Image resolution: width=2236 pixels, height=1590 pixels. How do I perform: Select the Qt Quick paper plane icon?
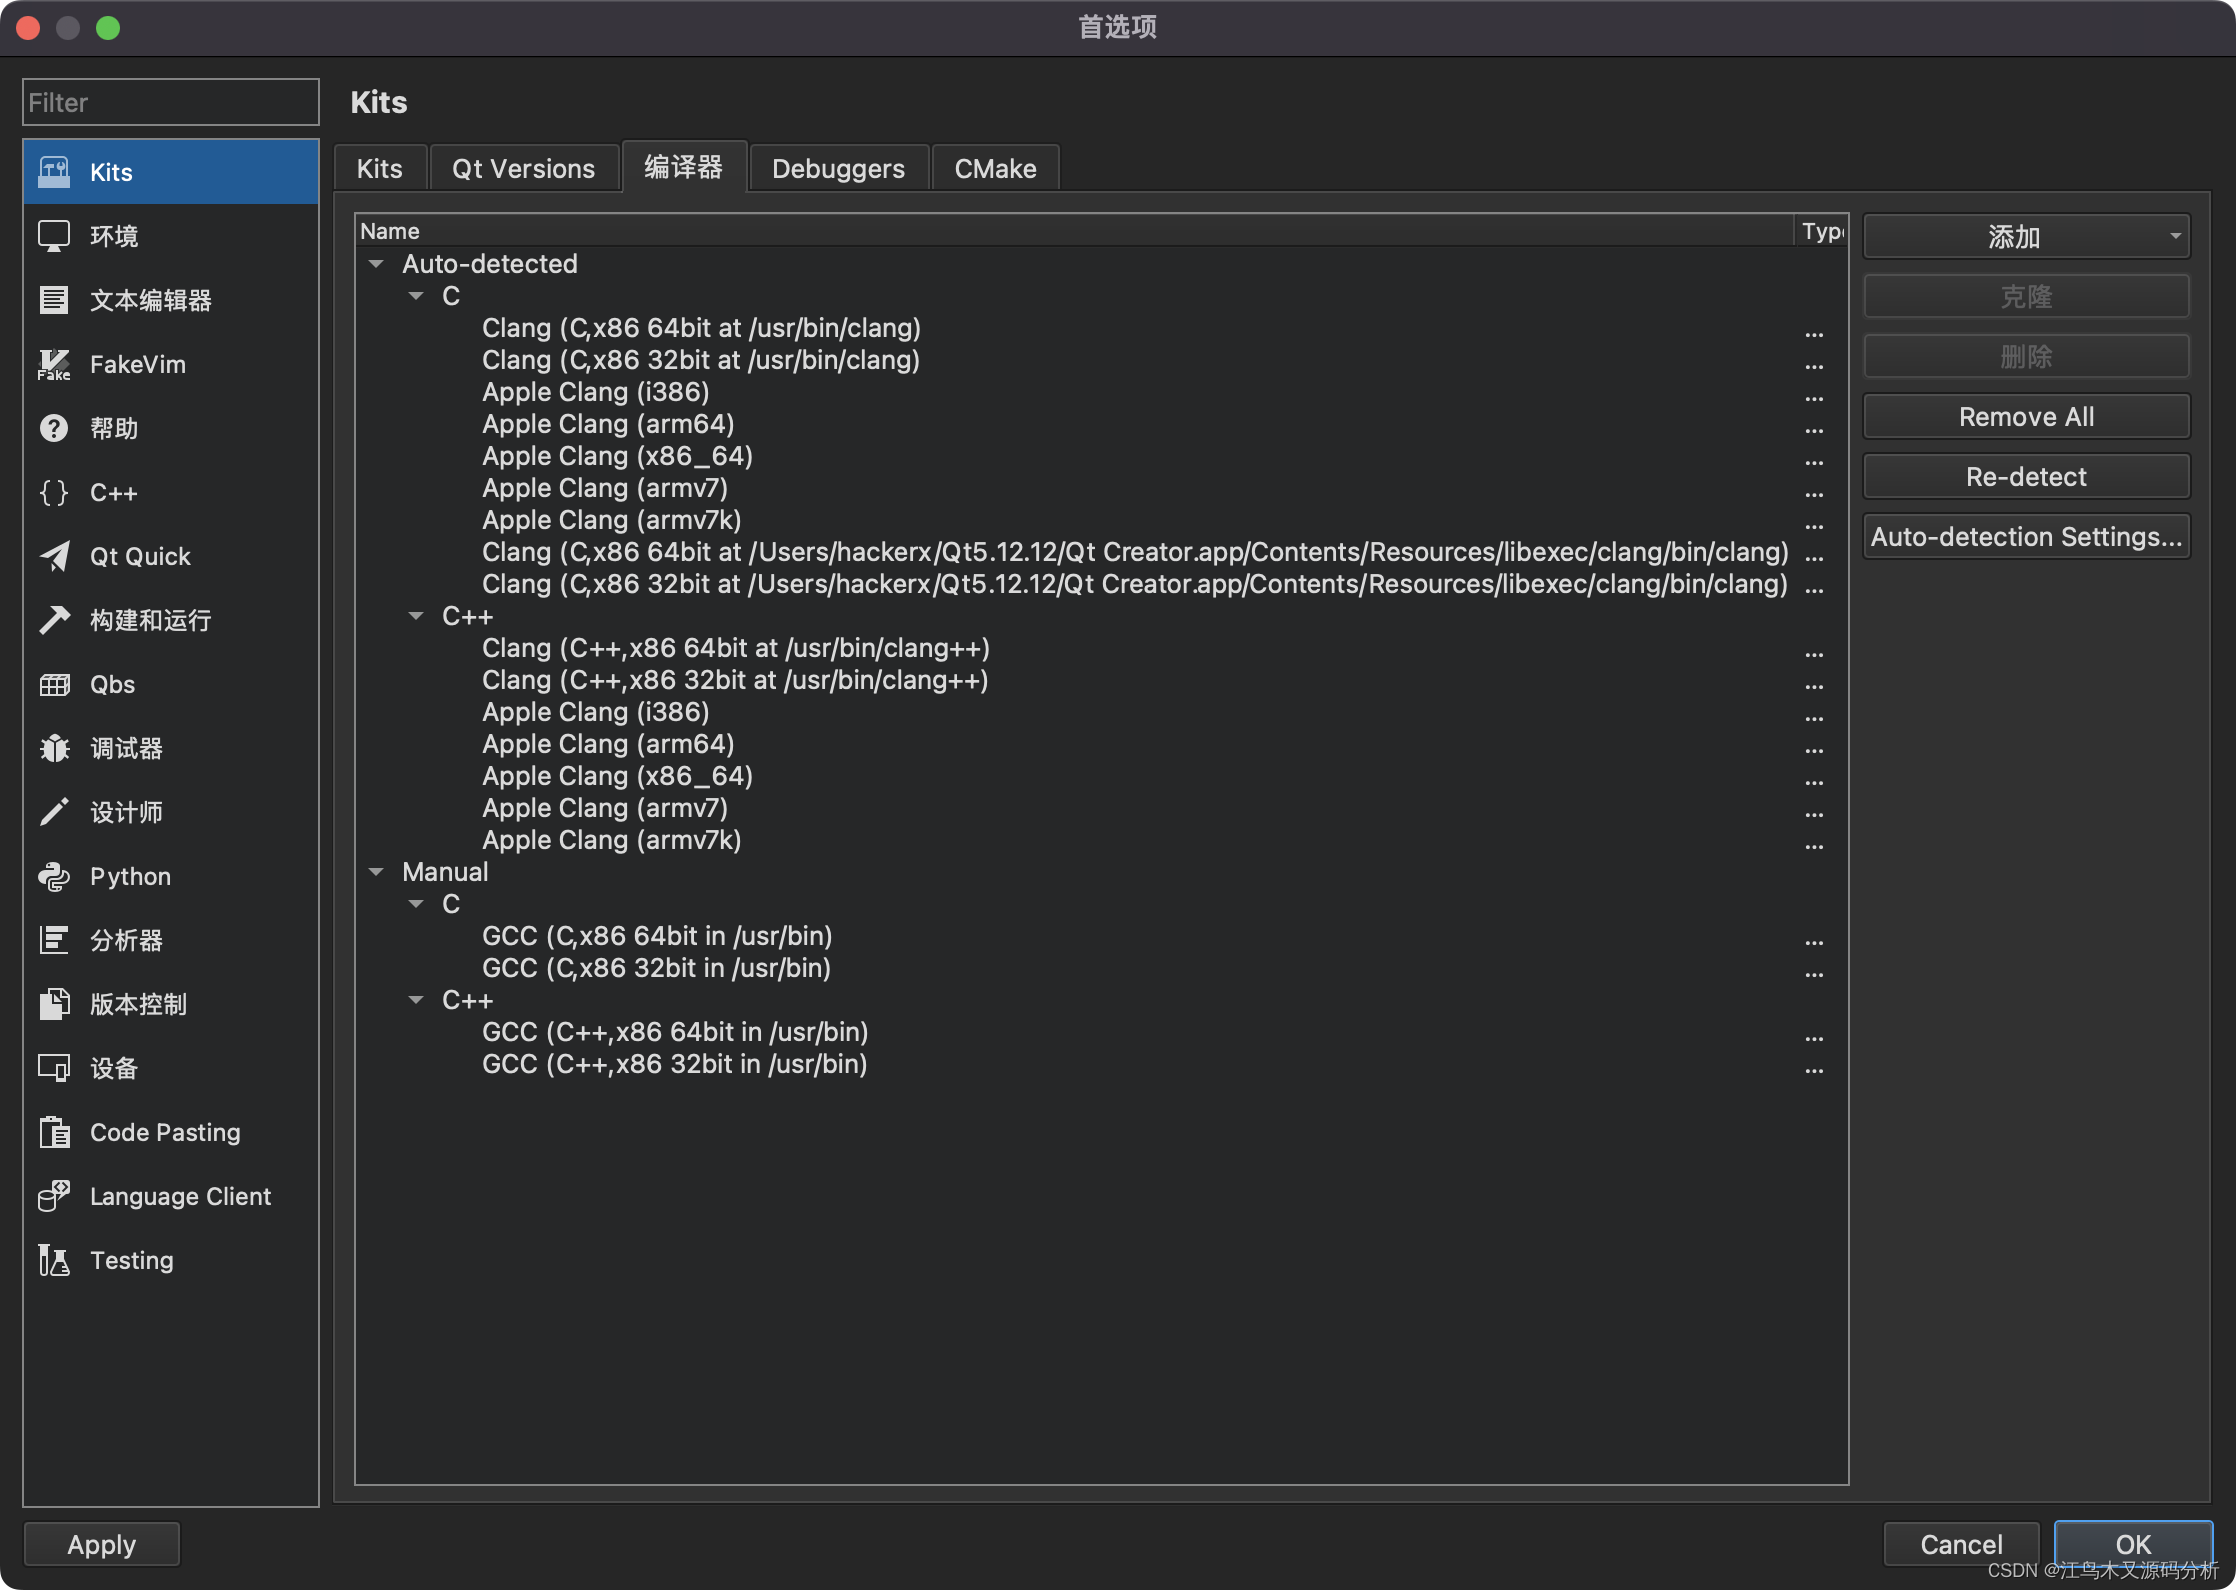coord(54,557)
